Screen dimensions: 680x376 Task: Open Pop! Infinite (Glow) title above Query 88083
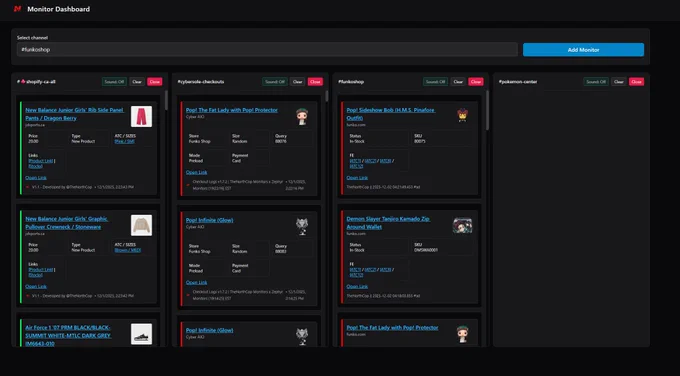(x=209, y=220)
